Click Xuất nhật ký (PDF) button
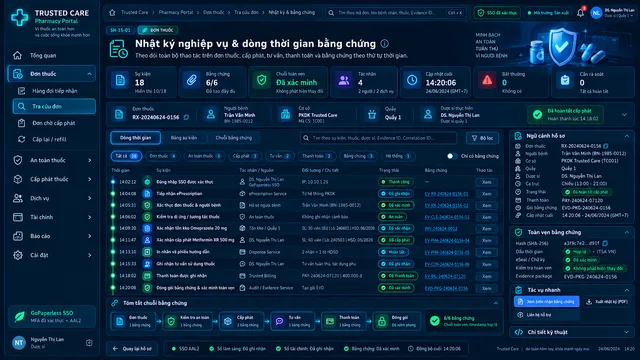 click(607, 302)
